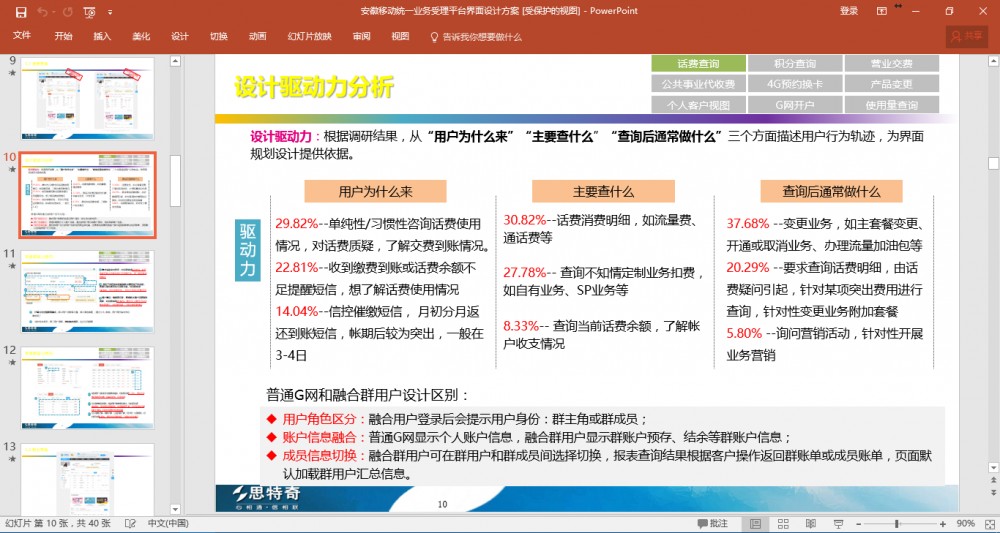Click 产品变更 navigation button
Viewport: 1000px width, 533px height.
(892, 84)
